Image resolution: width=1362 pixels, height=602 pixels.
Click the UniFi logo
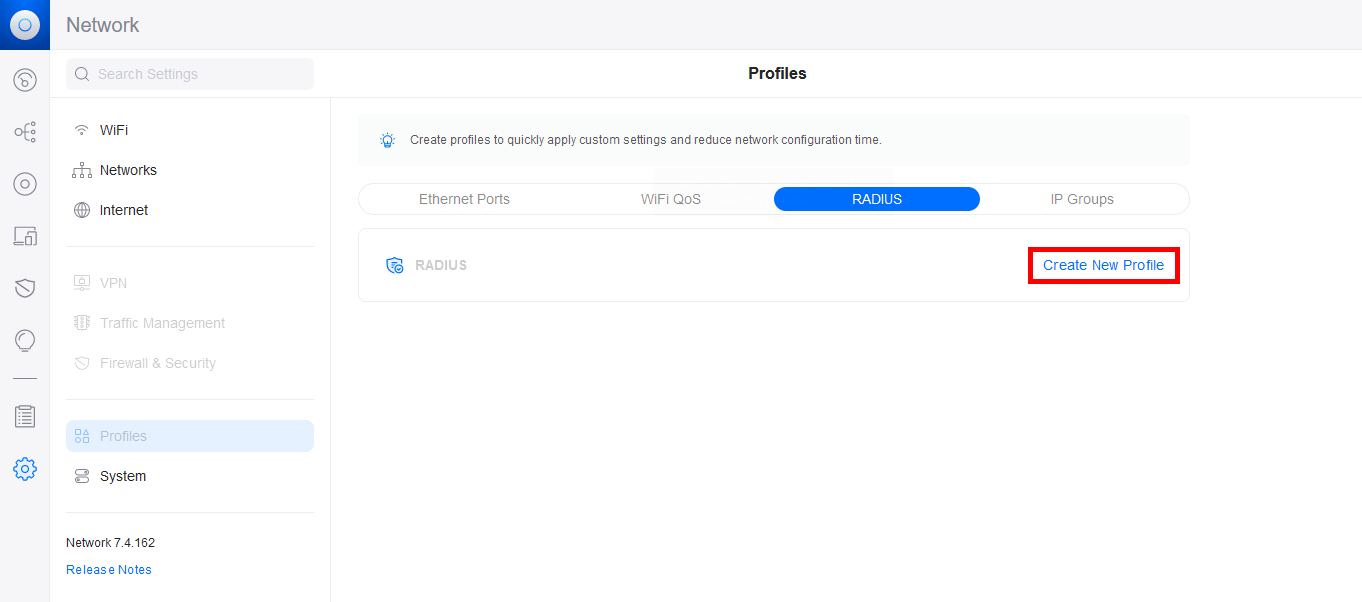[x=24, y=24]
